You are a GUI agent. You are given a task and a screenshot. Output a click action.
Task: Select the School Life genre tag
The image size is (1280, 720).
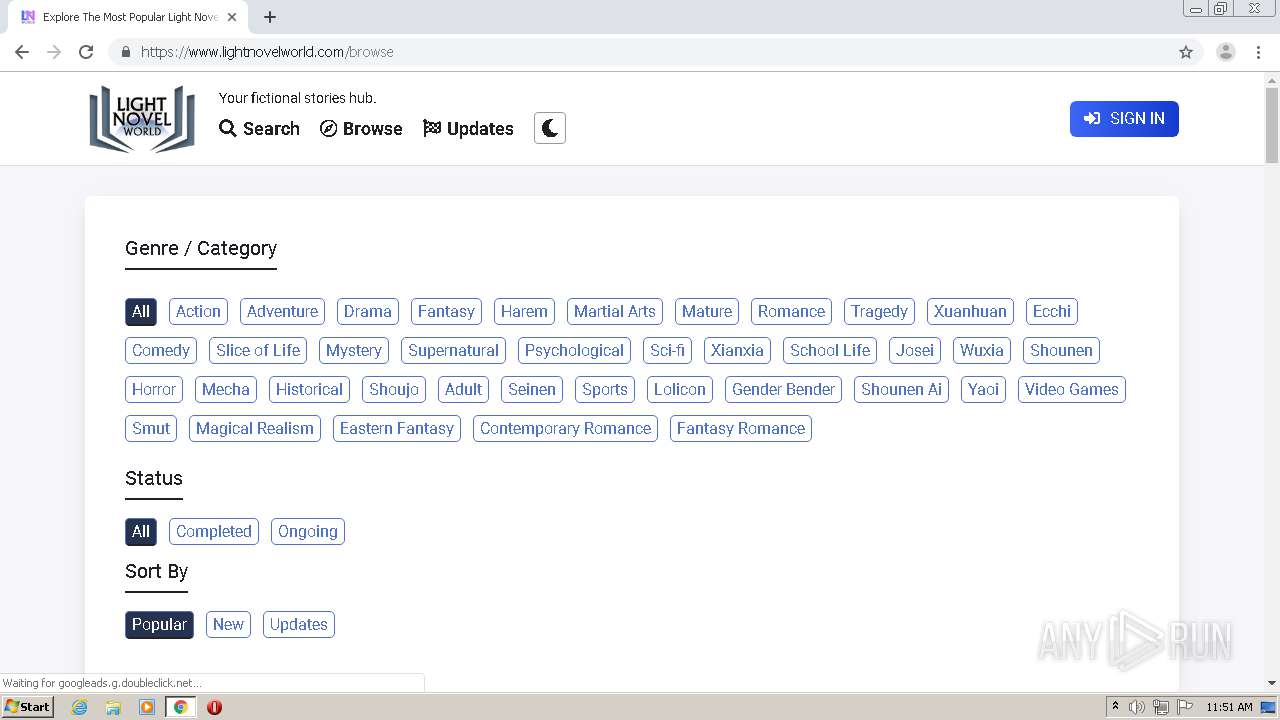pyautogui.click(x=830, y=350)
